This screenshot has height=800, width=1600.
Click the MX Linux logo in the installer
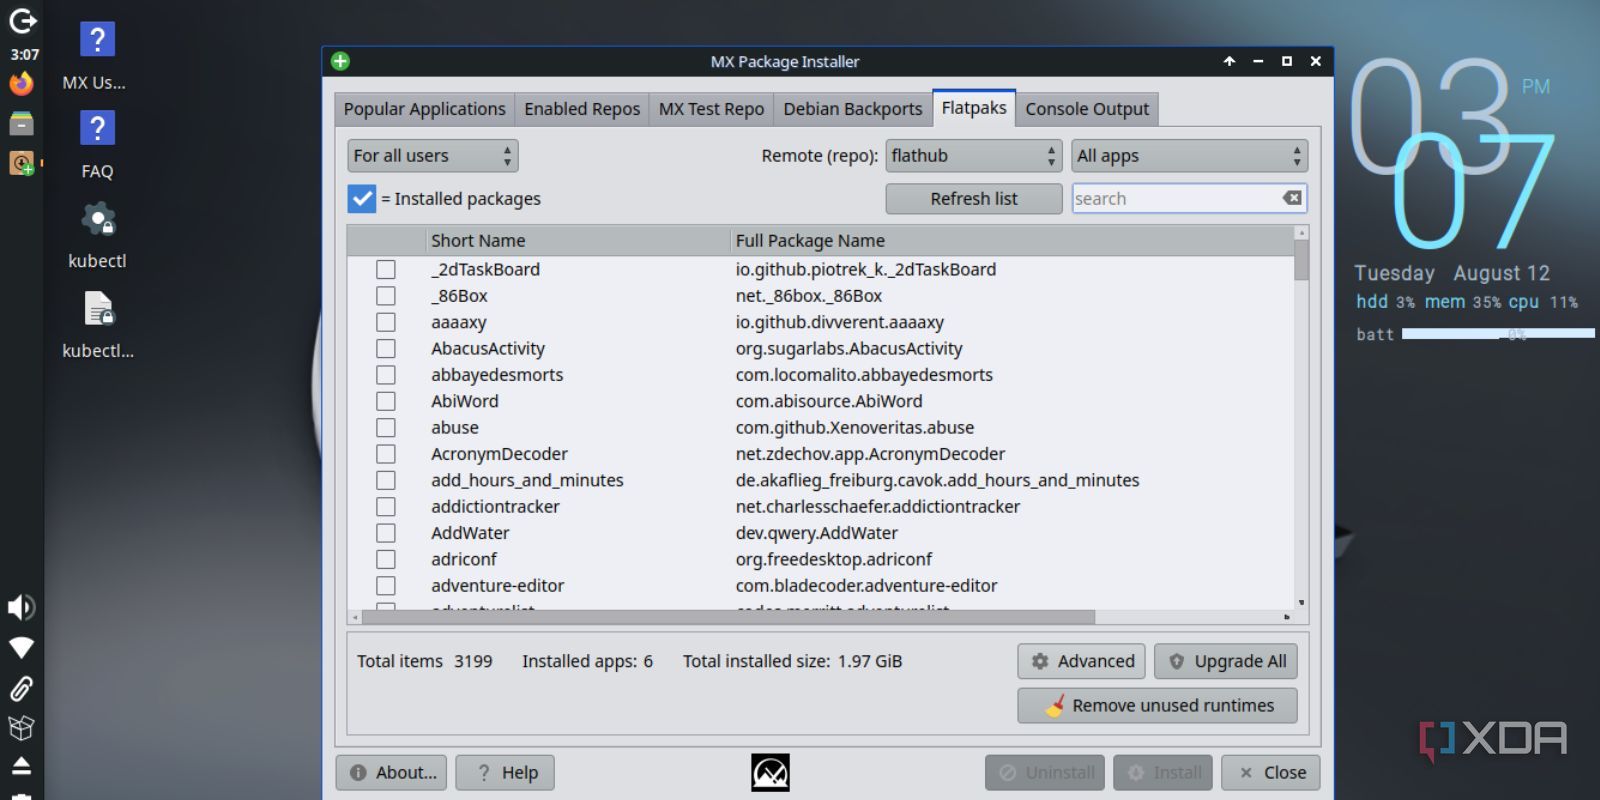770,772
